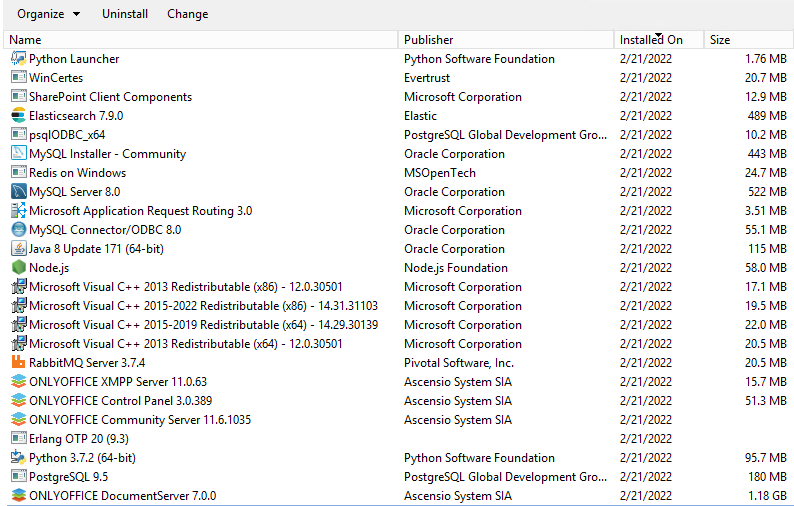Click the Change button
This screenshot has width=794, height=506.
(x=187, y=14)
